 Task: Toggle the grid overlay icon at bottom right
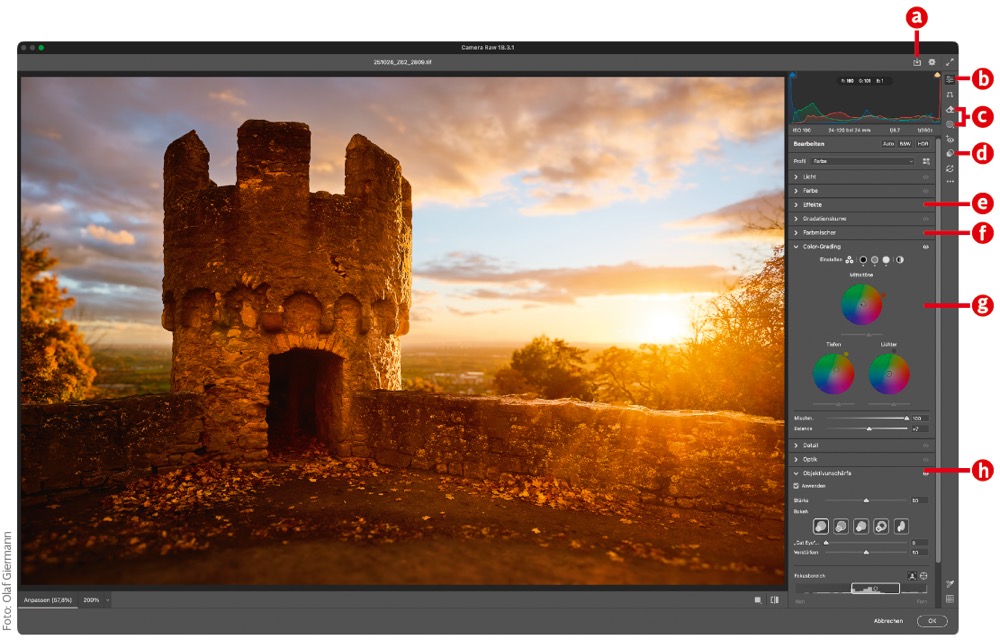pos(950,599)
